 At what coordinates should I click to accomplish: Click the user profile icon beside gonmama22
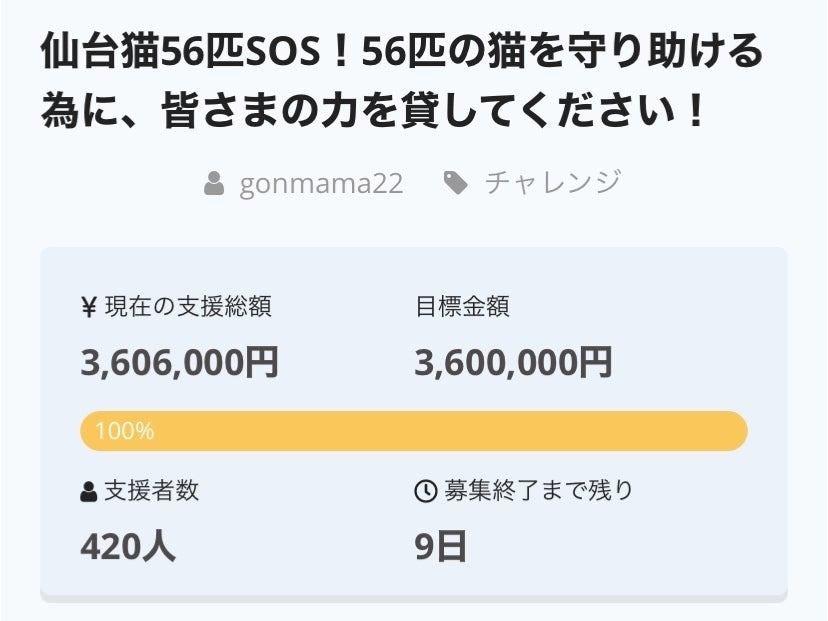[214, 184]
